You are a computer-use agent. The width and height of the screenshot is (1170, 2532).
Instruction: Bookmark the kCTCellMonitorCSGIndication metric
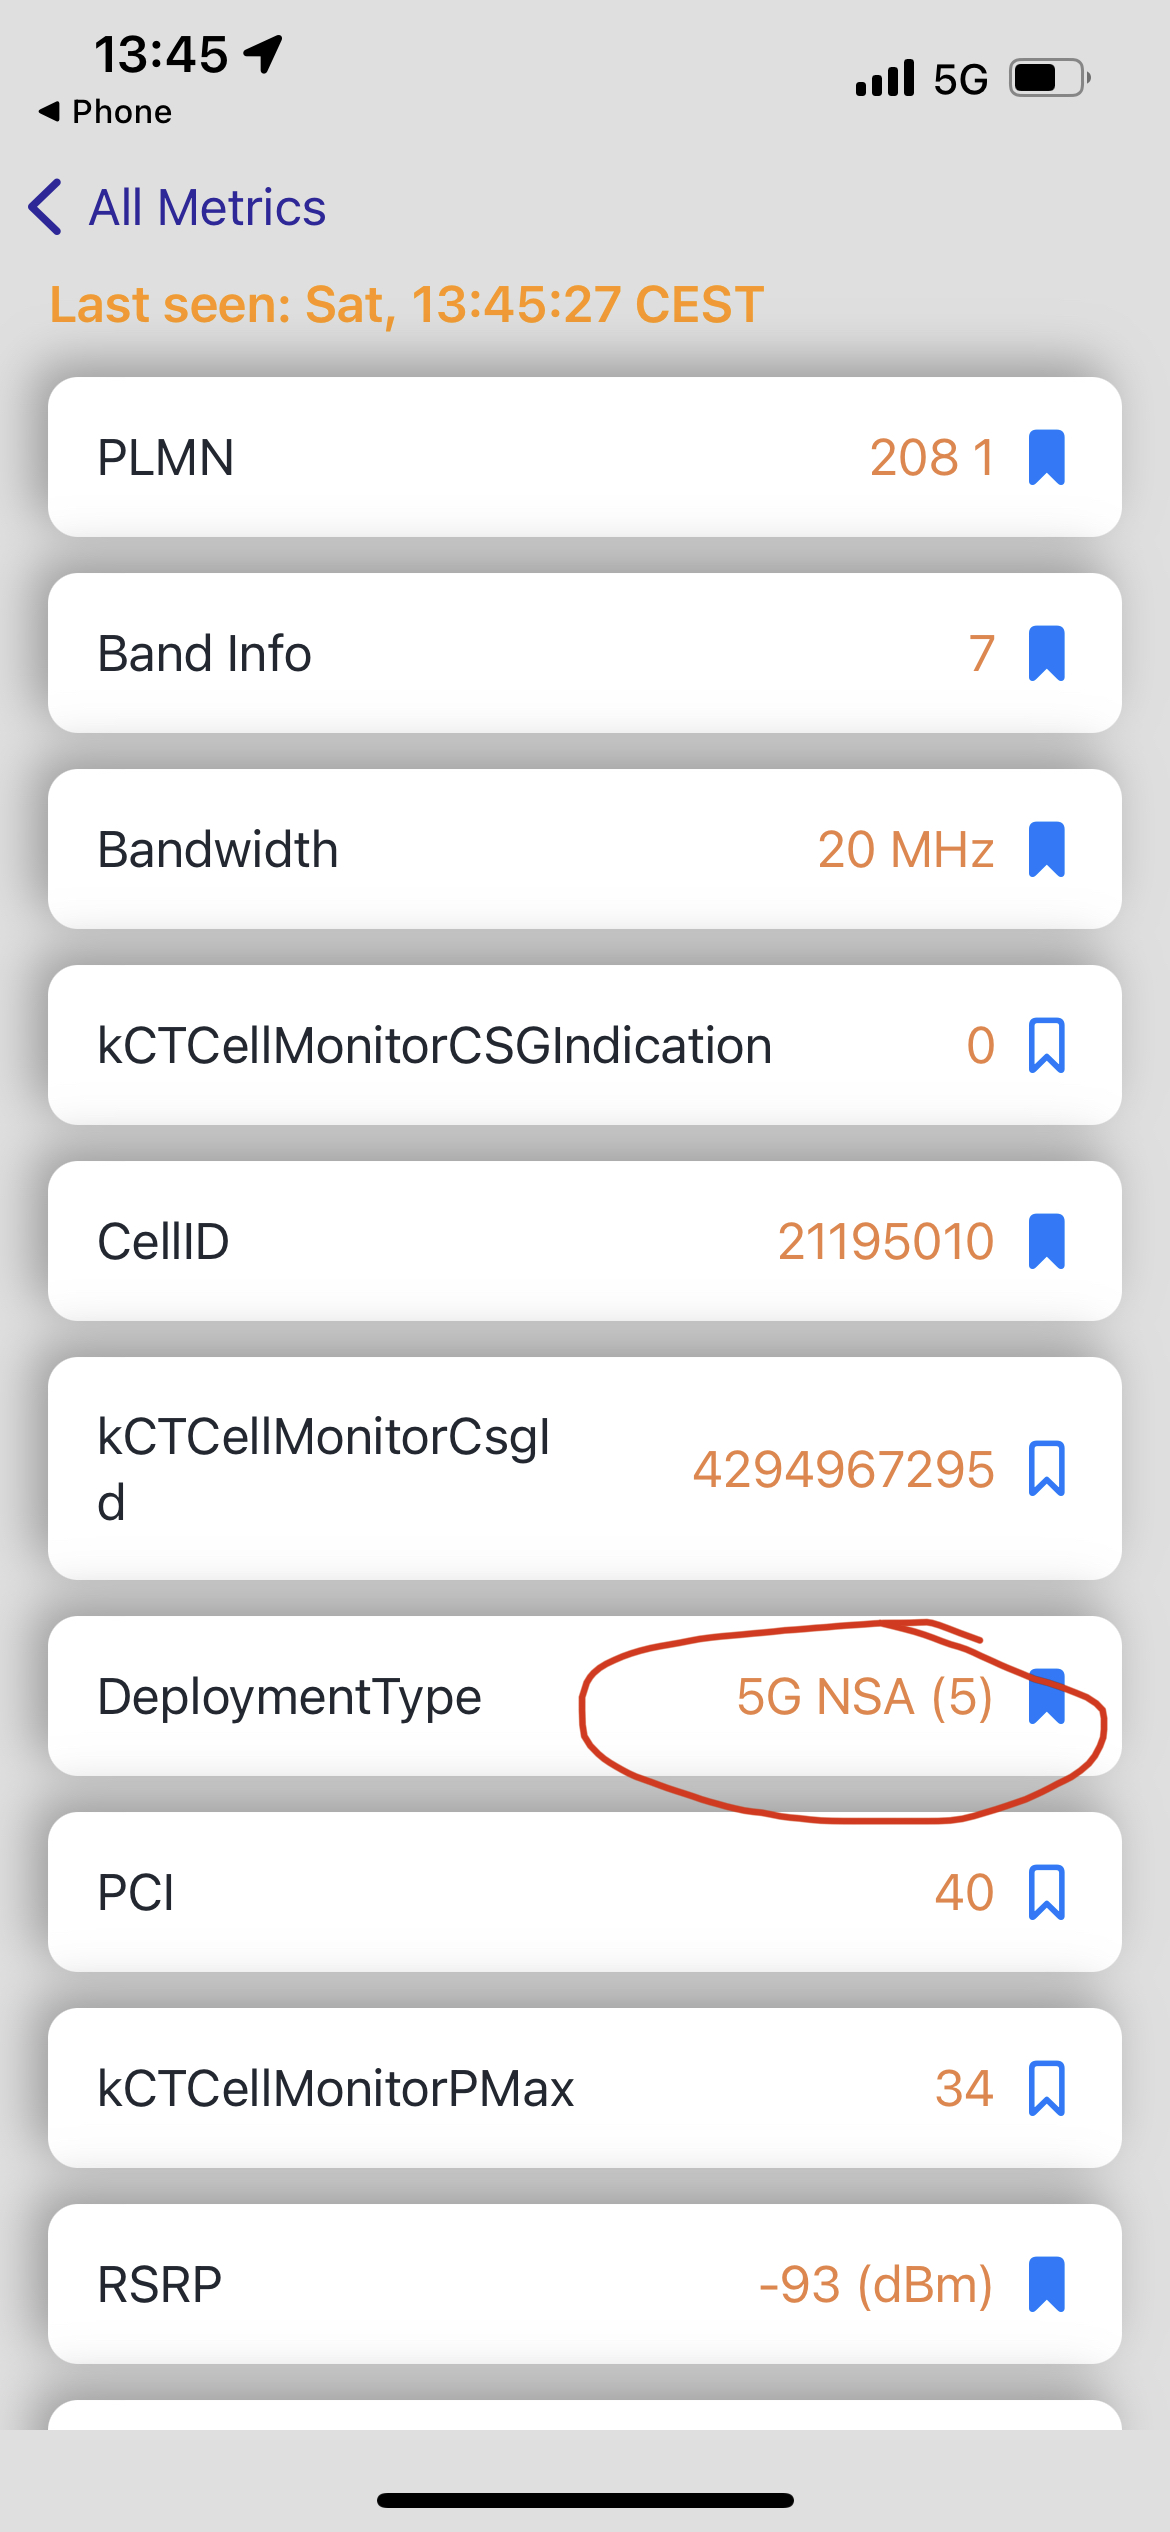click(1046, 1045)
